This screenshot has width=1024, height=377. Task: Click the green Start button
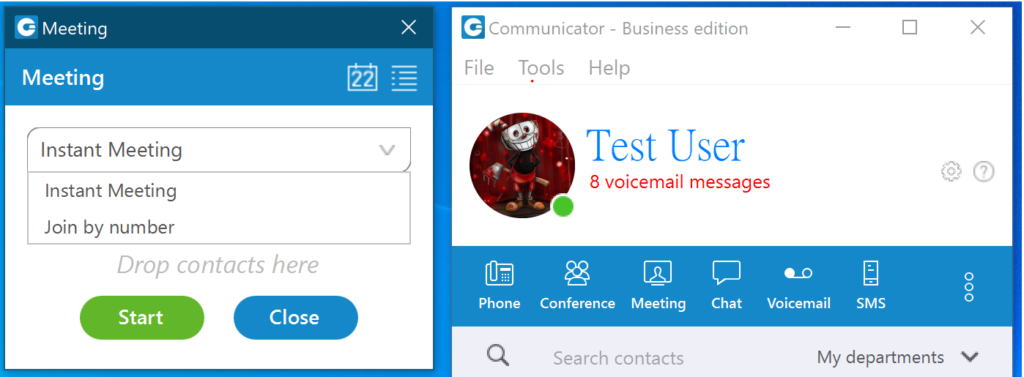tap(142, 318)
